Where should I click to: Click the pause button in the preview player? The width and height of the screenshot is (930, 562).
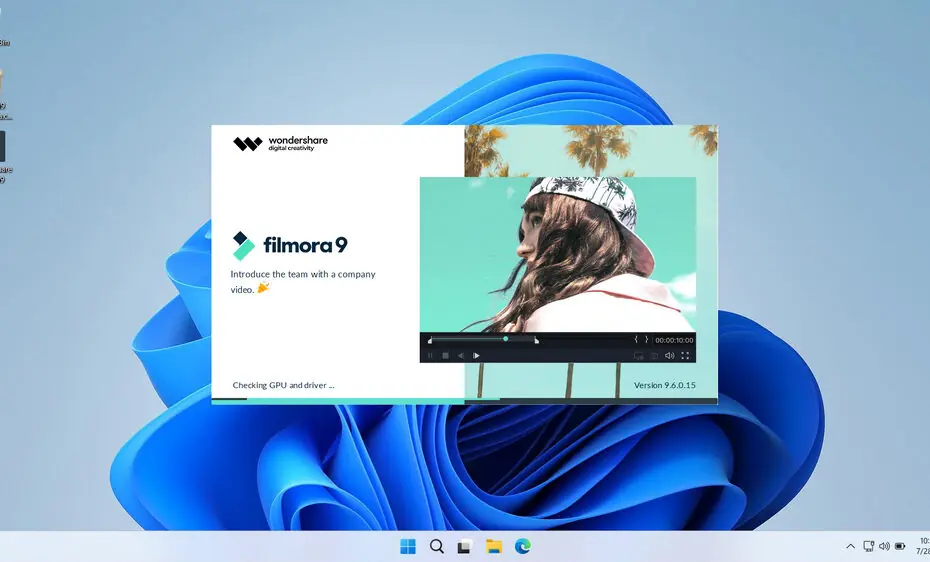(x=430, y=356)
